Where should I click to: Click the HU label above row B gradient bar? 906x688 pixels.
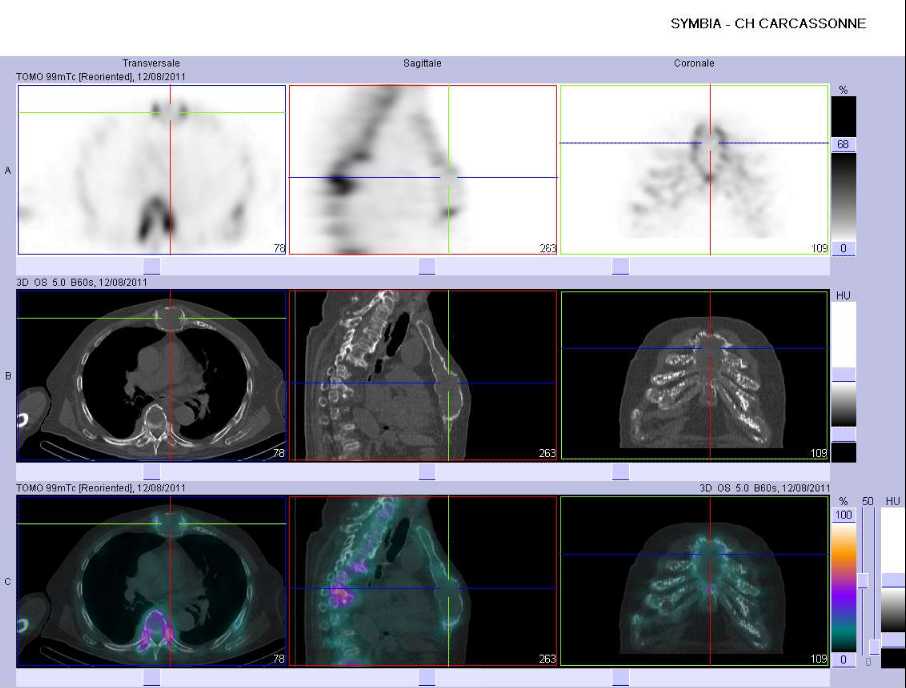(843, 295)
